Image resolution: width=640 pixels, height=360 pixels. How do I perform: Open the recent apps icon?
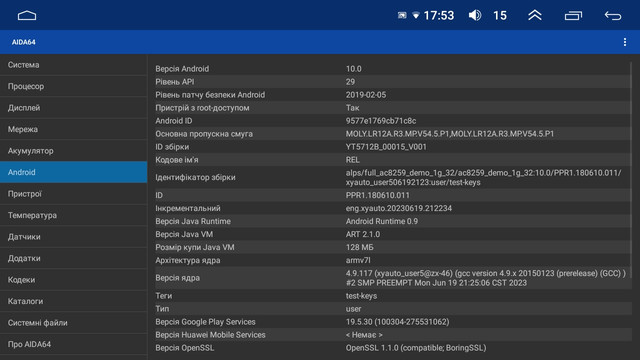click(x=573, y=16)
